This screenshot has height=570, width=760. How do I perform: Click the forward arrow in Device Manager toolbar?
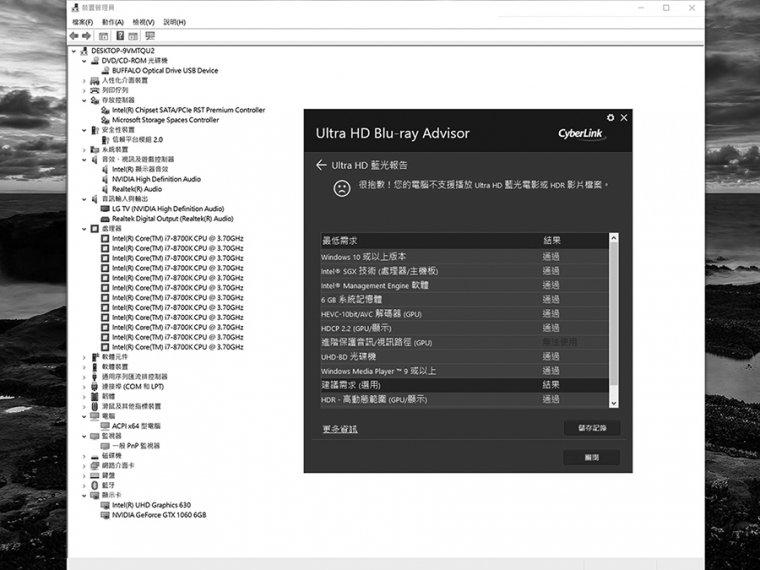tap(87, 36)
